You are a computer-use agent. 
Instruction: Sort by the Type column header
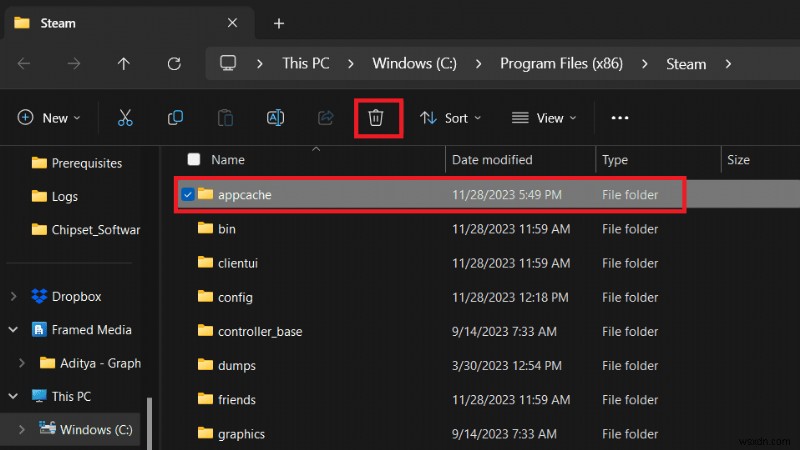[615, 160]
